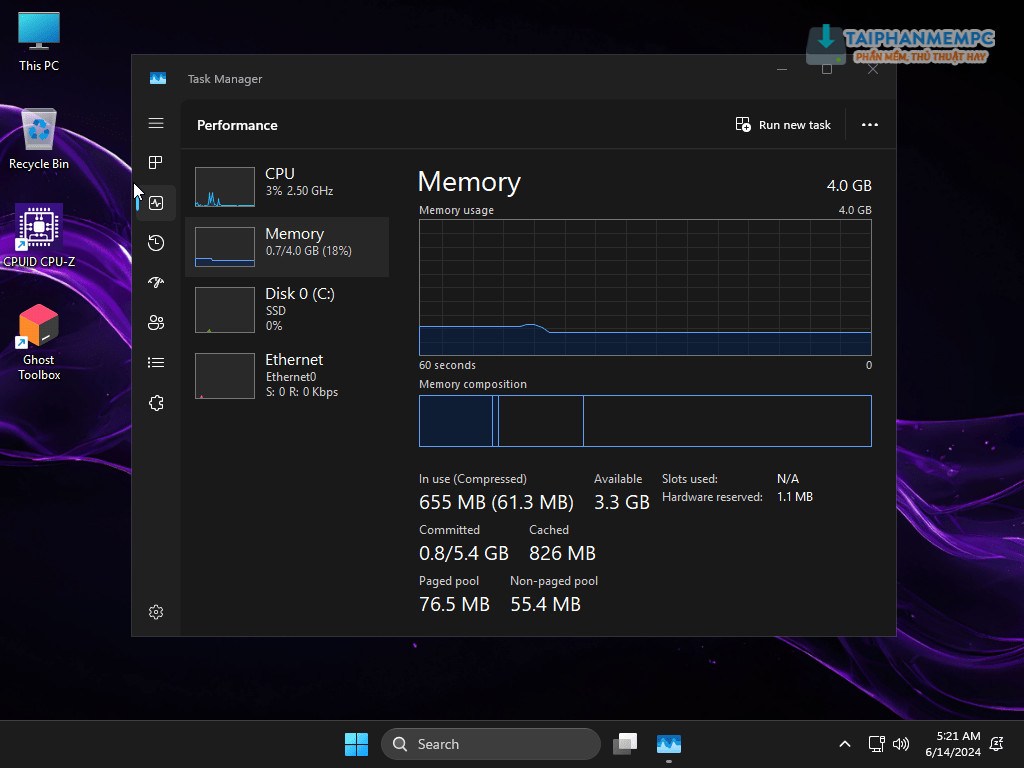The width and height of the screenshot is (1024, 768).
Task: Open the App history page icon
Action: [x=156, y=243]
